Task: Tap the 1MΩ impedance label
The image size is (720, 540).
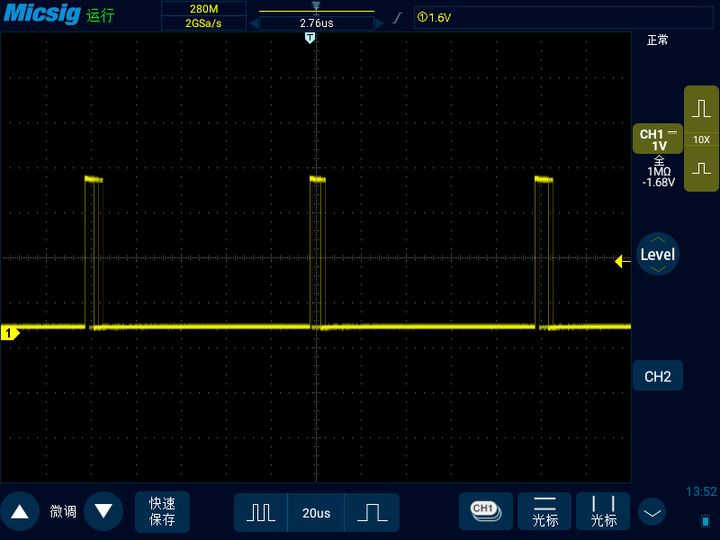Action: (x=659, y=171)
